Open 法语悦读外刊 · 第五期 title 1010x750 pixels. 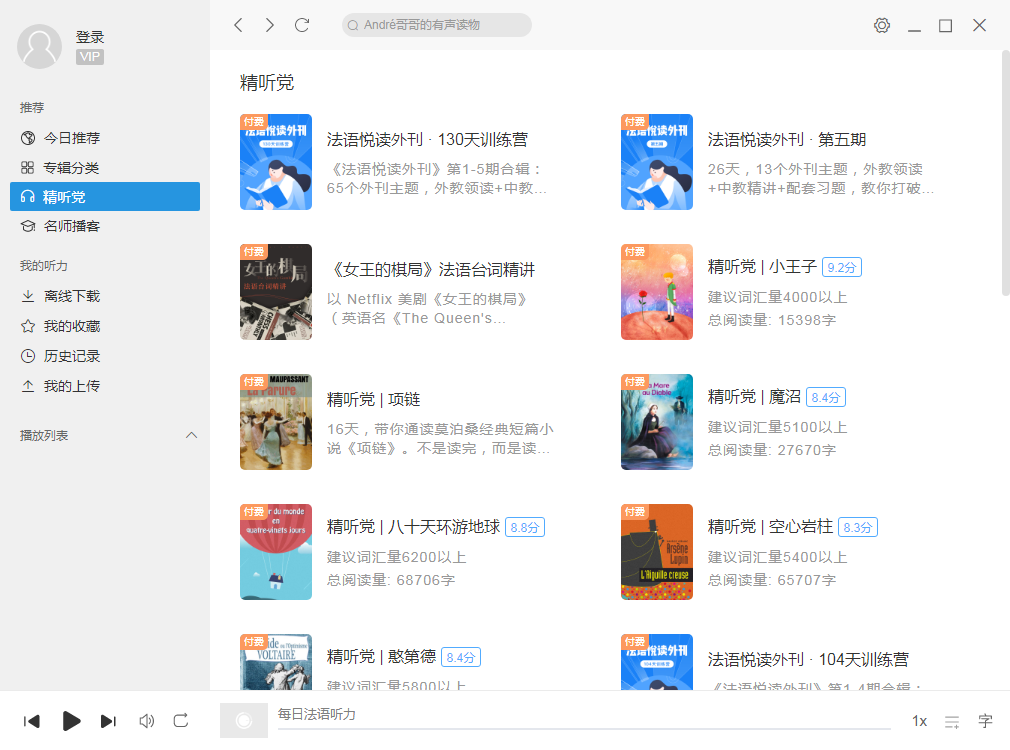pyautogui.click(x=786, y=140)
